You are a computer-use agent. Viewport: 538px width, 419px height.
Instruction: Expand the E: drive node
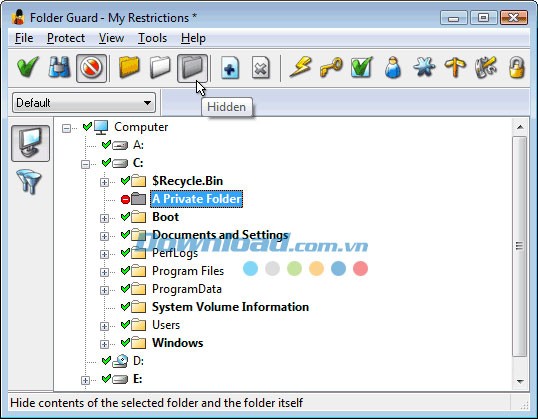pyautogui.click(x=85, y=380)
